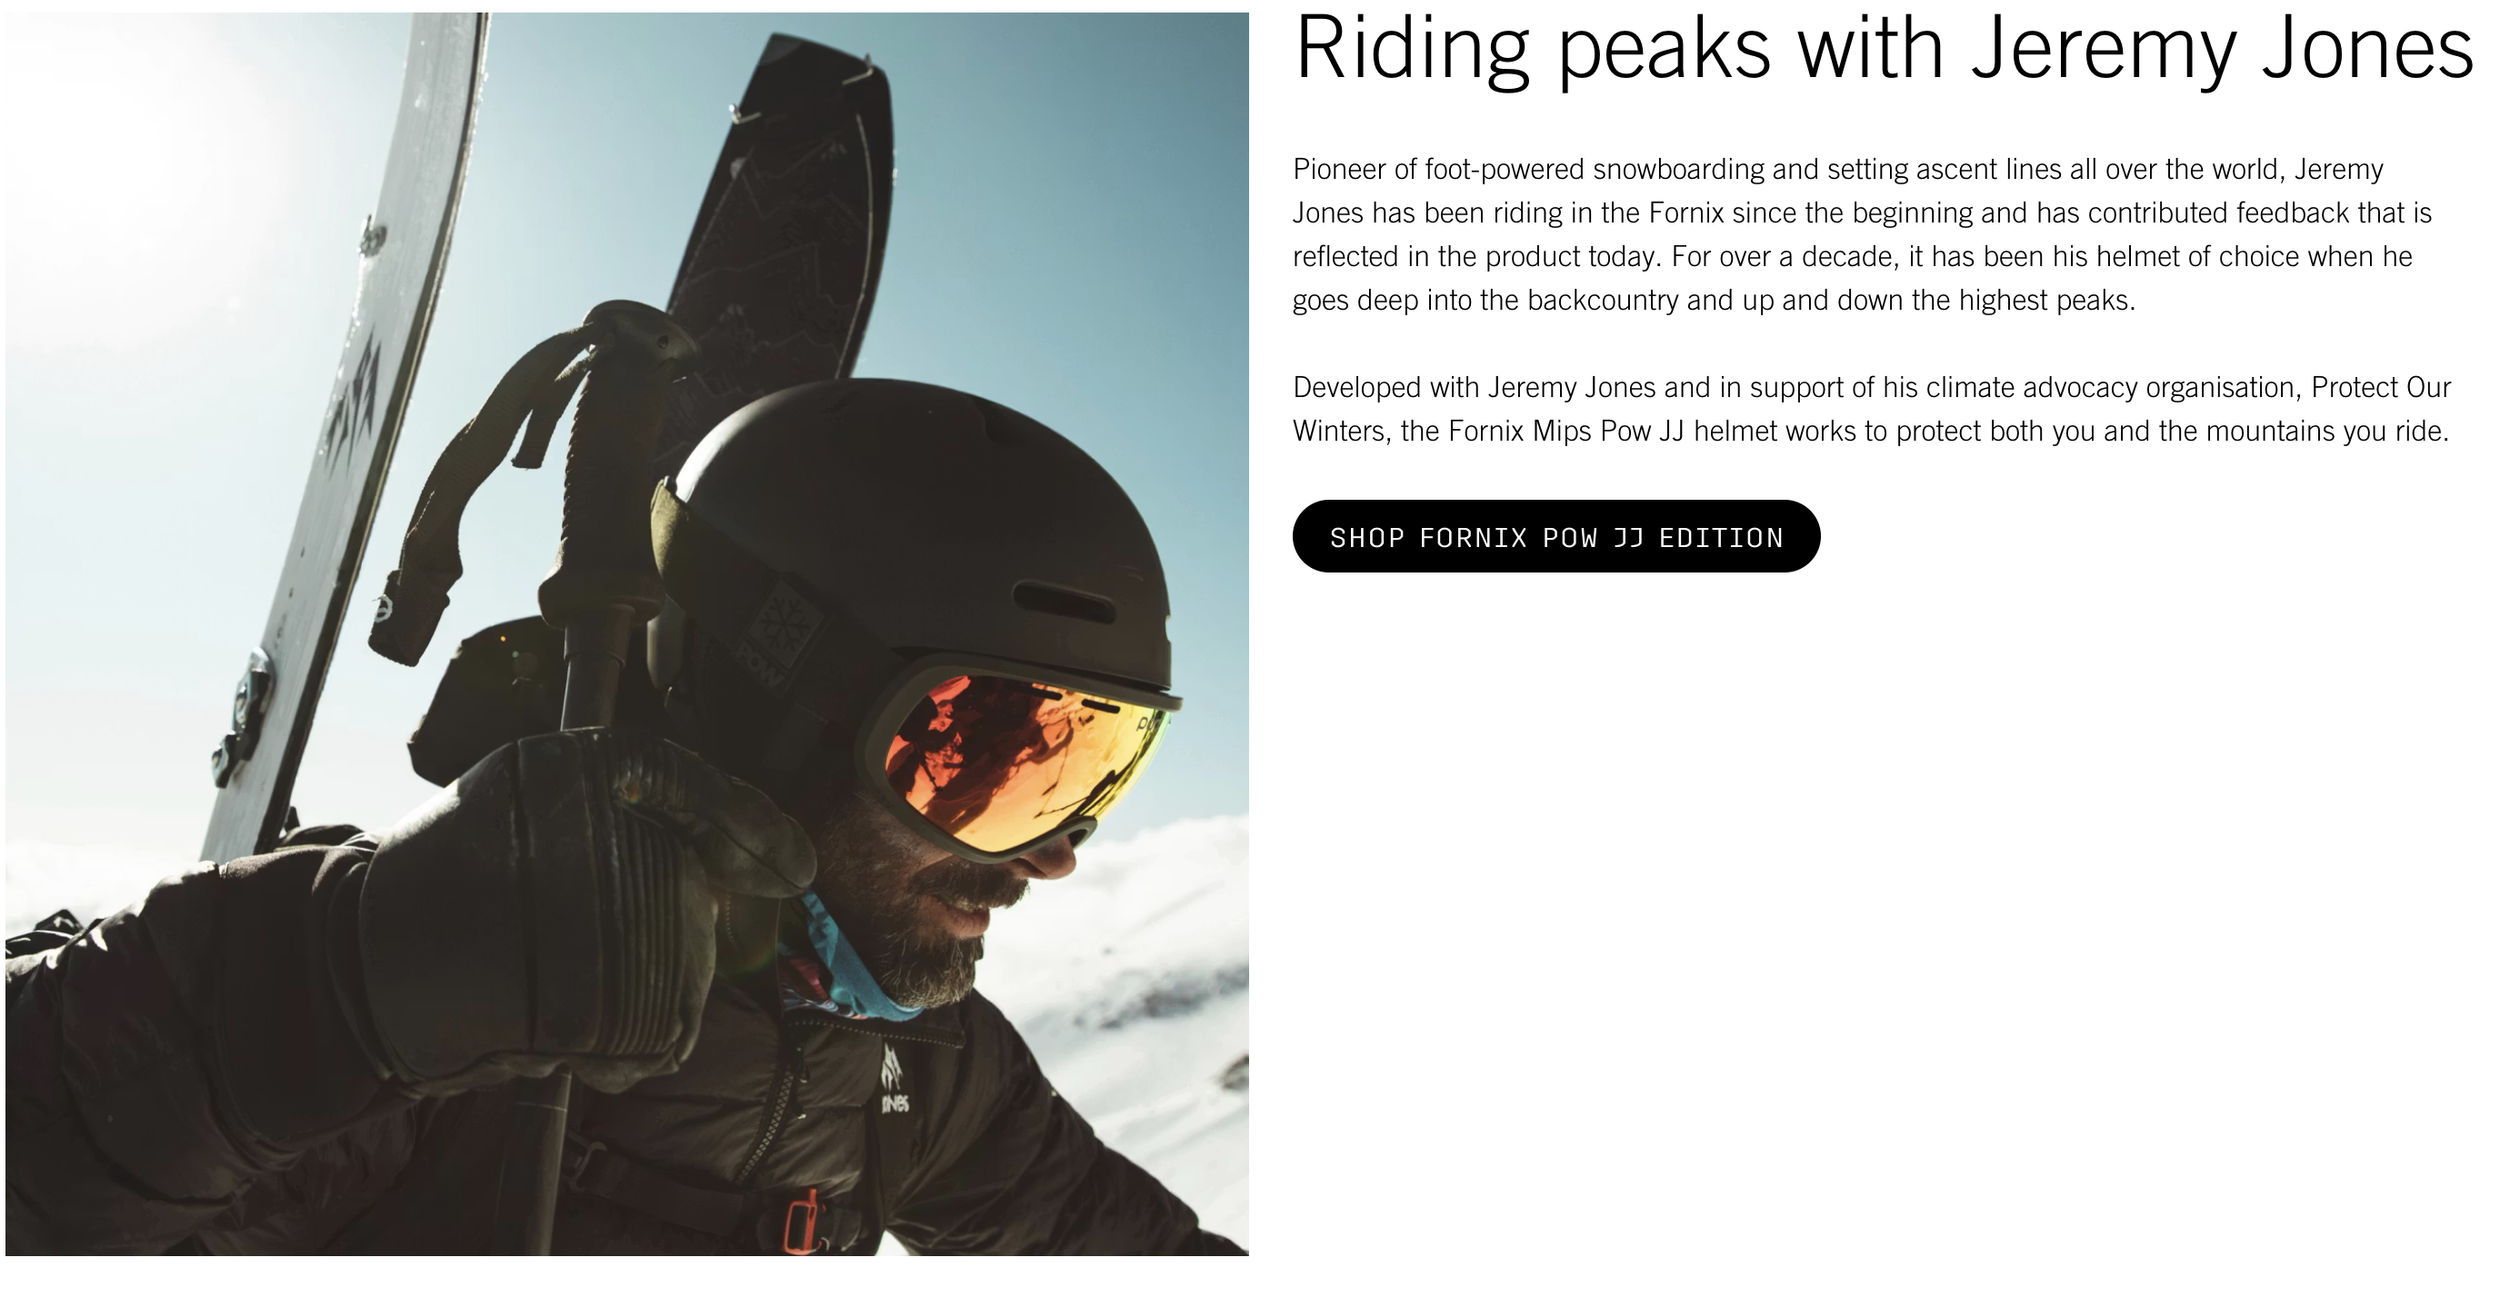The height and width of the screenshot is (1305, 2500).
Task: Click the Shop Fornix Pow JJ Edition button
Action: pos(1556,537)
